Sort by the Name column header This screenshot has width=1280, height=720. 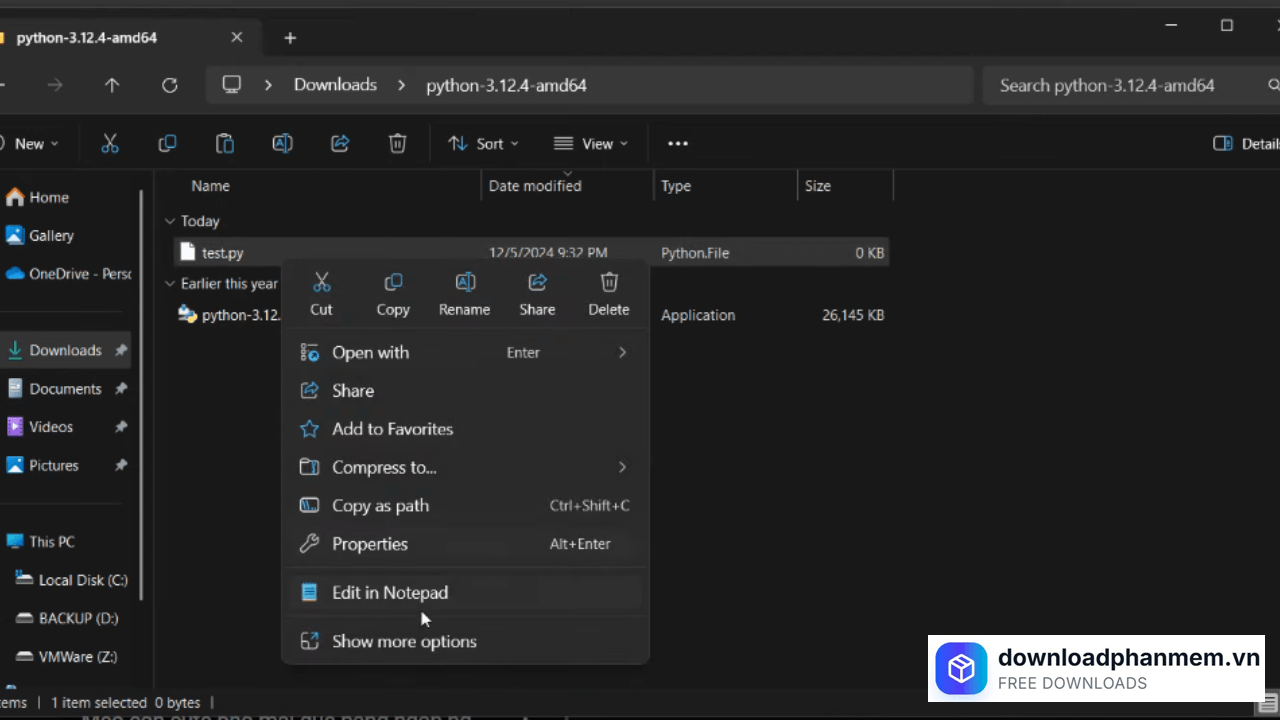(x=210, y=186)
